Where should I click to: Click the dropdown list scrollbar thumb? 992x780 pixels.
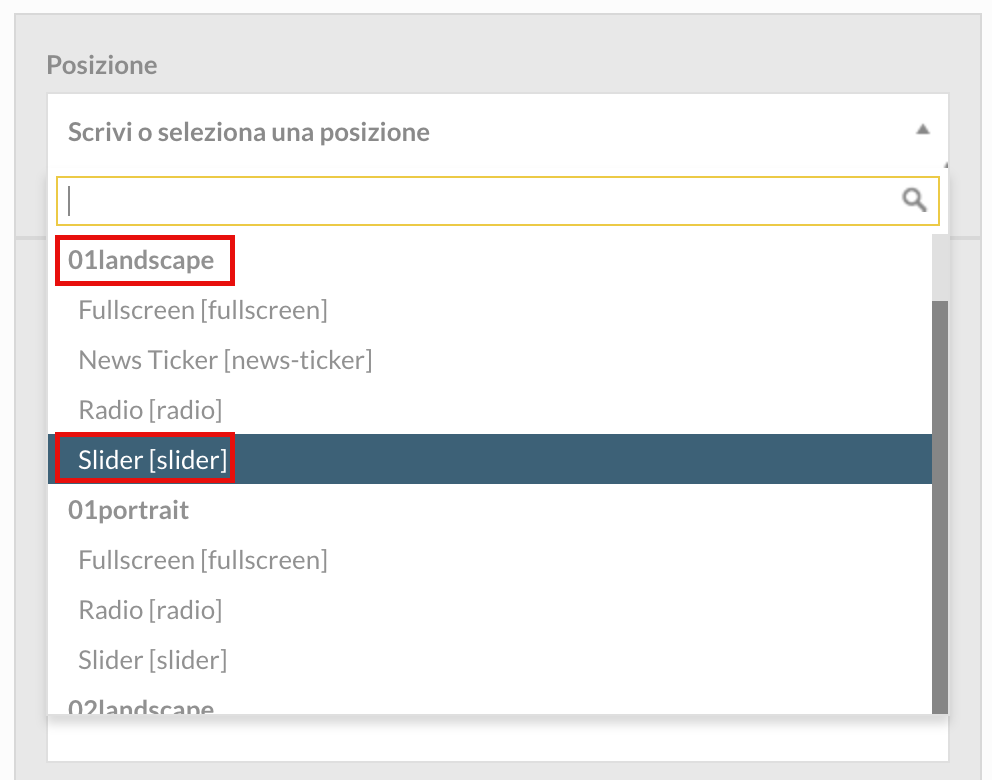[x=940, y=507]
